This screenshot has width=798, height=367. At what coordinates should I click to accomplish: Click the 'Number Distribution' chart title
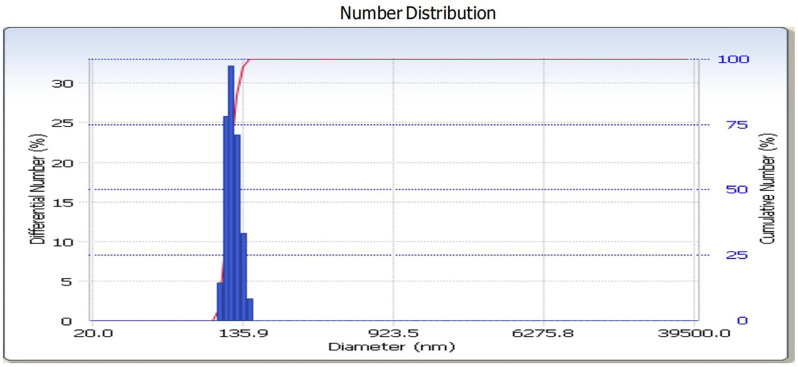pyautogui.click(x=418, y=13)
